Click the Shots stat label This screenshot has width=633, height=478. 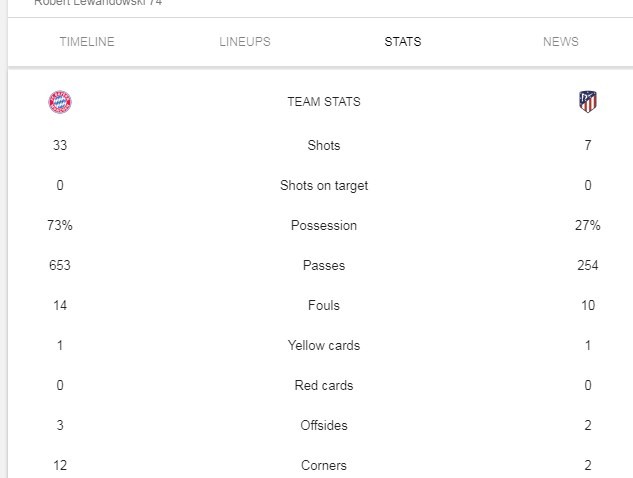[x=324, y=146]
